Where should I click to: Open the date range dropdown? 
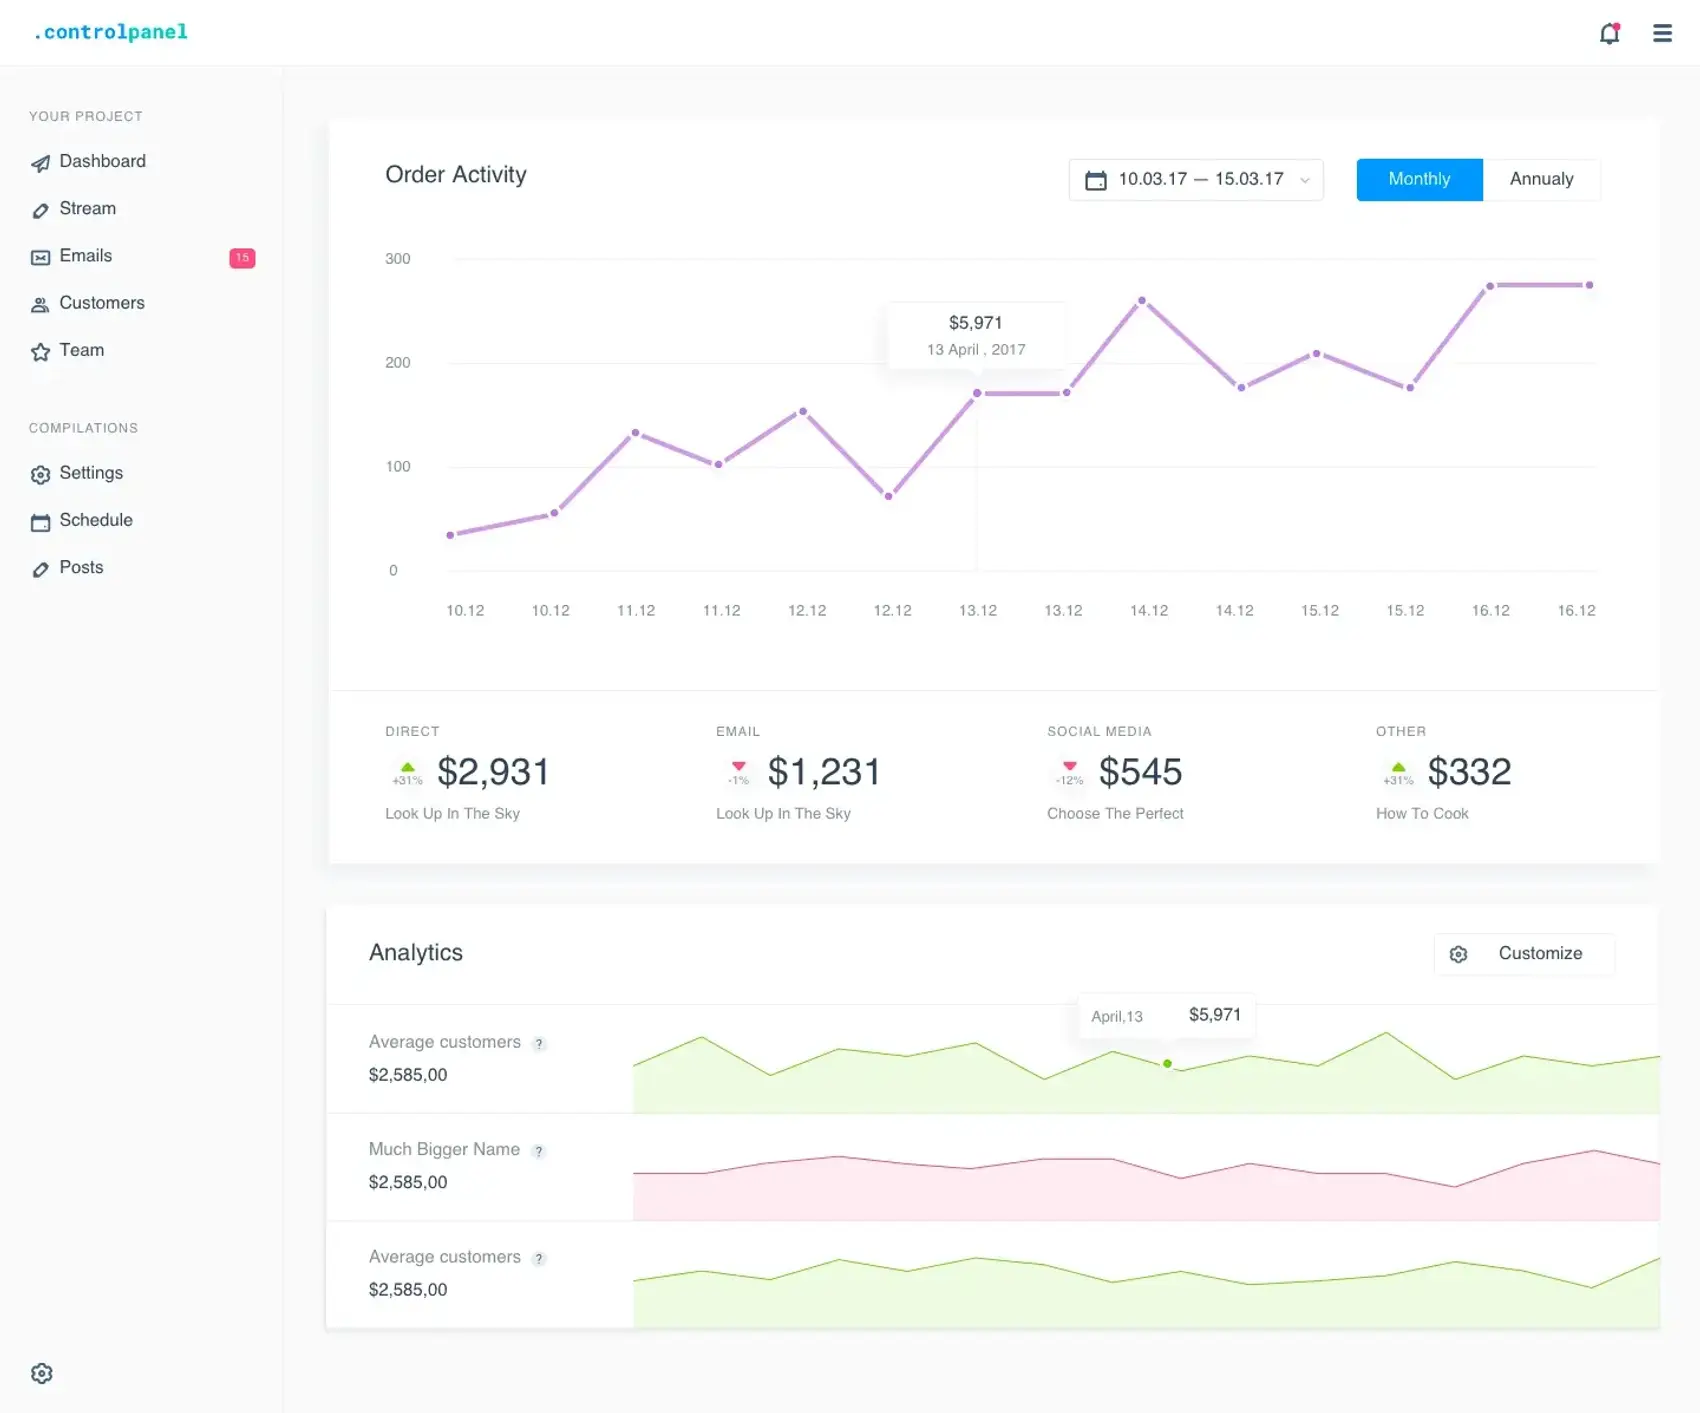1195,179
